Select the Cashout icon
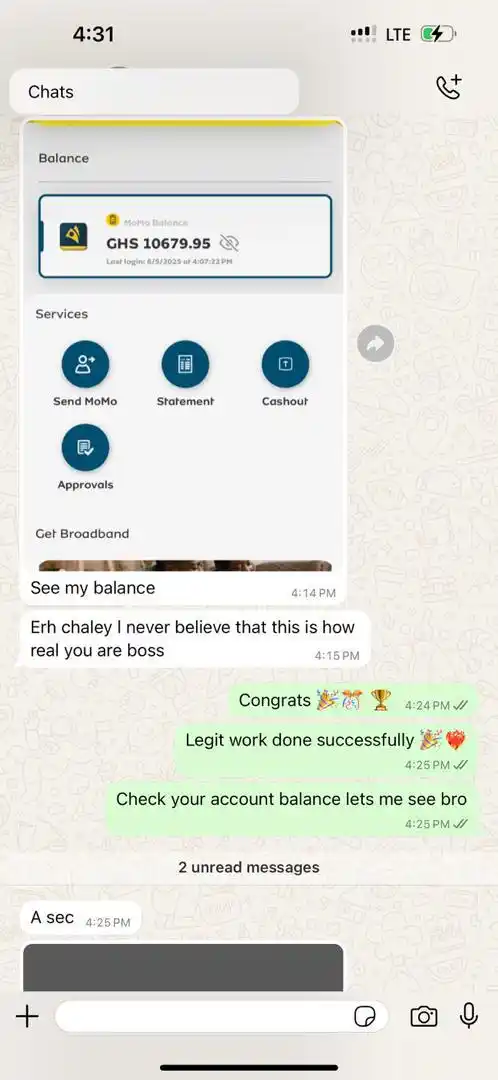 coord(285,364)
